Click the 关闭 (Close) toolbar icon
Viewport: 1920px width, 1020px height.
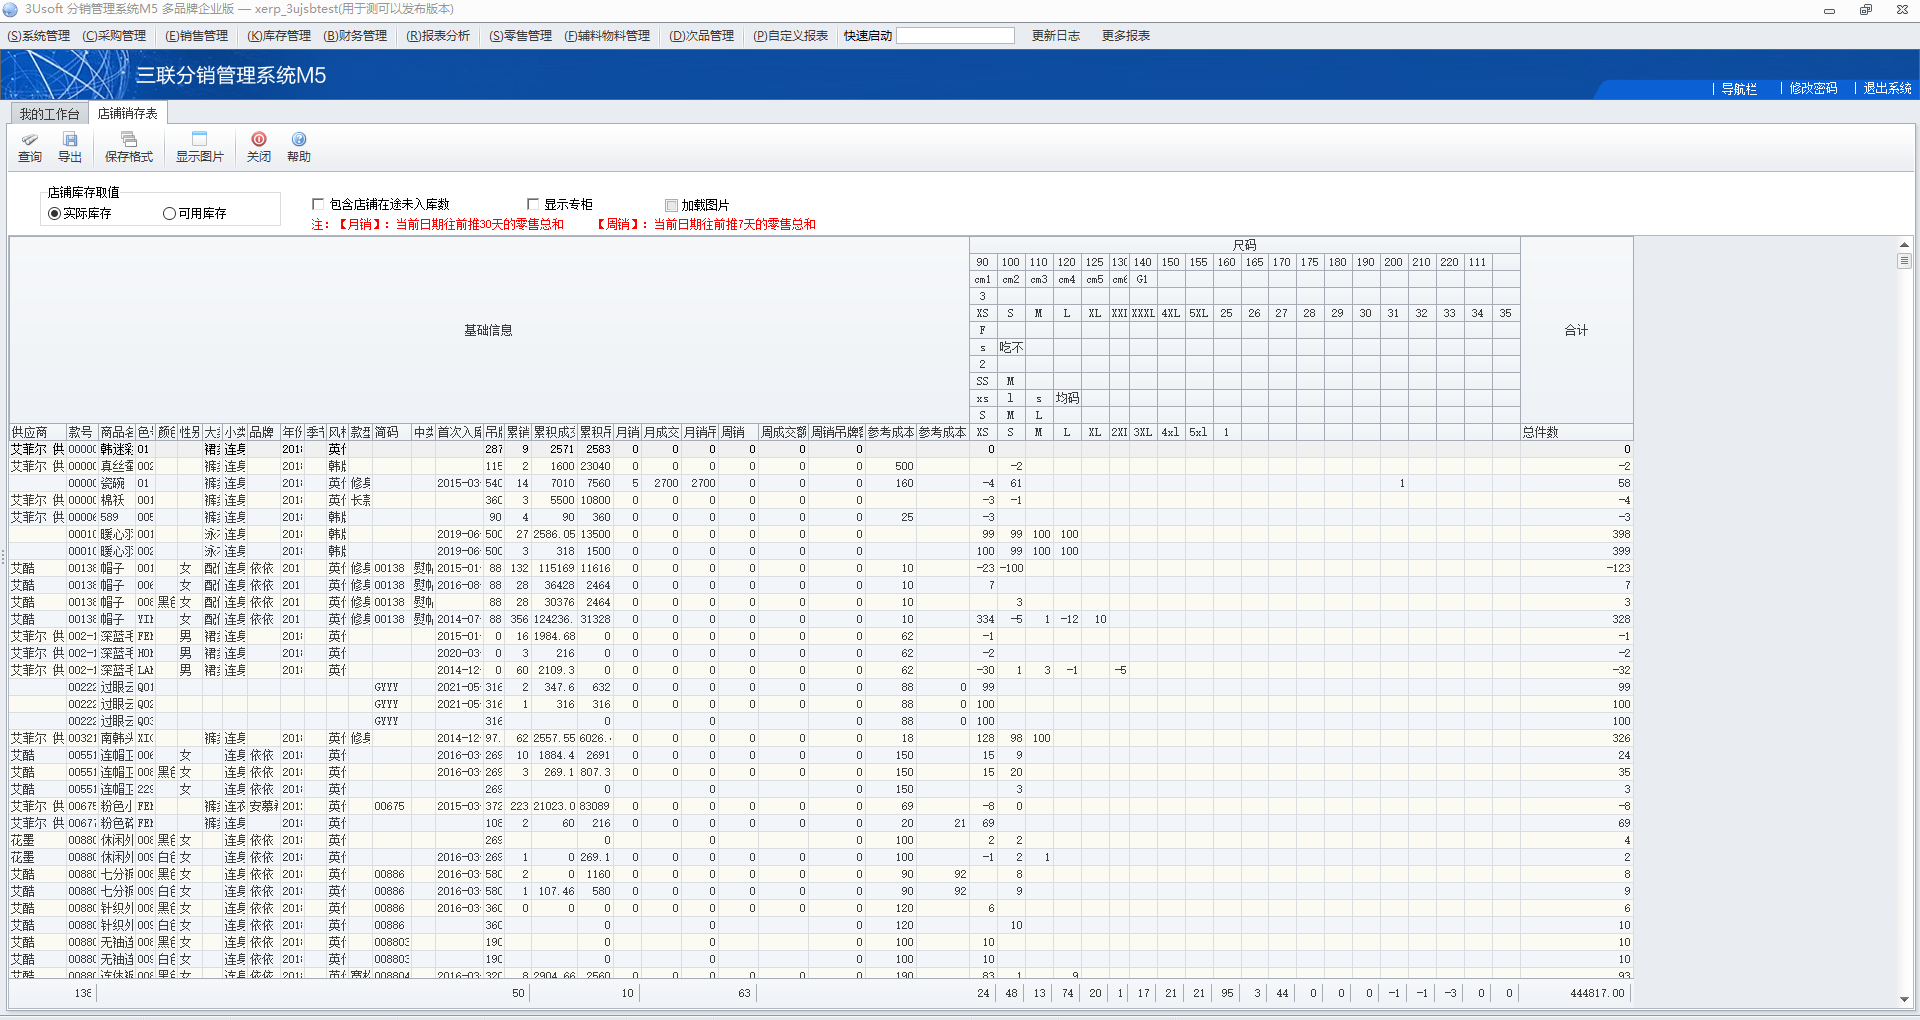pyautogui.click(x=259, y=147)
